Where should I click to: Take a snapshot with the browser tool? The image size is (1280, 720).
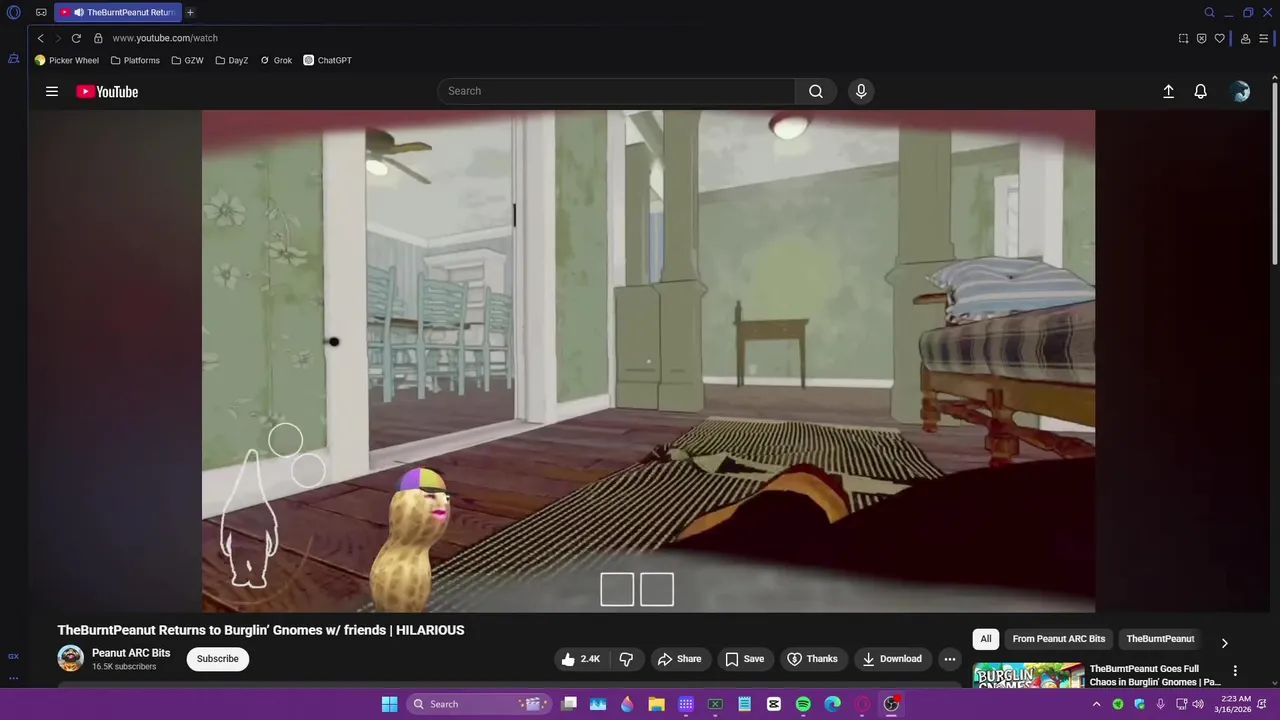[x=1183, y=38]
